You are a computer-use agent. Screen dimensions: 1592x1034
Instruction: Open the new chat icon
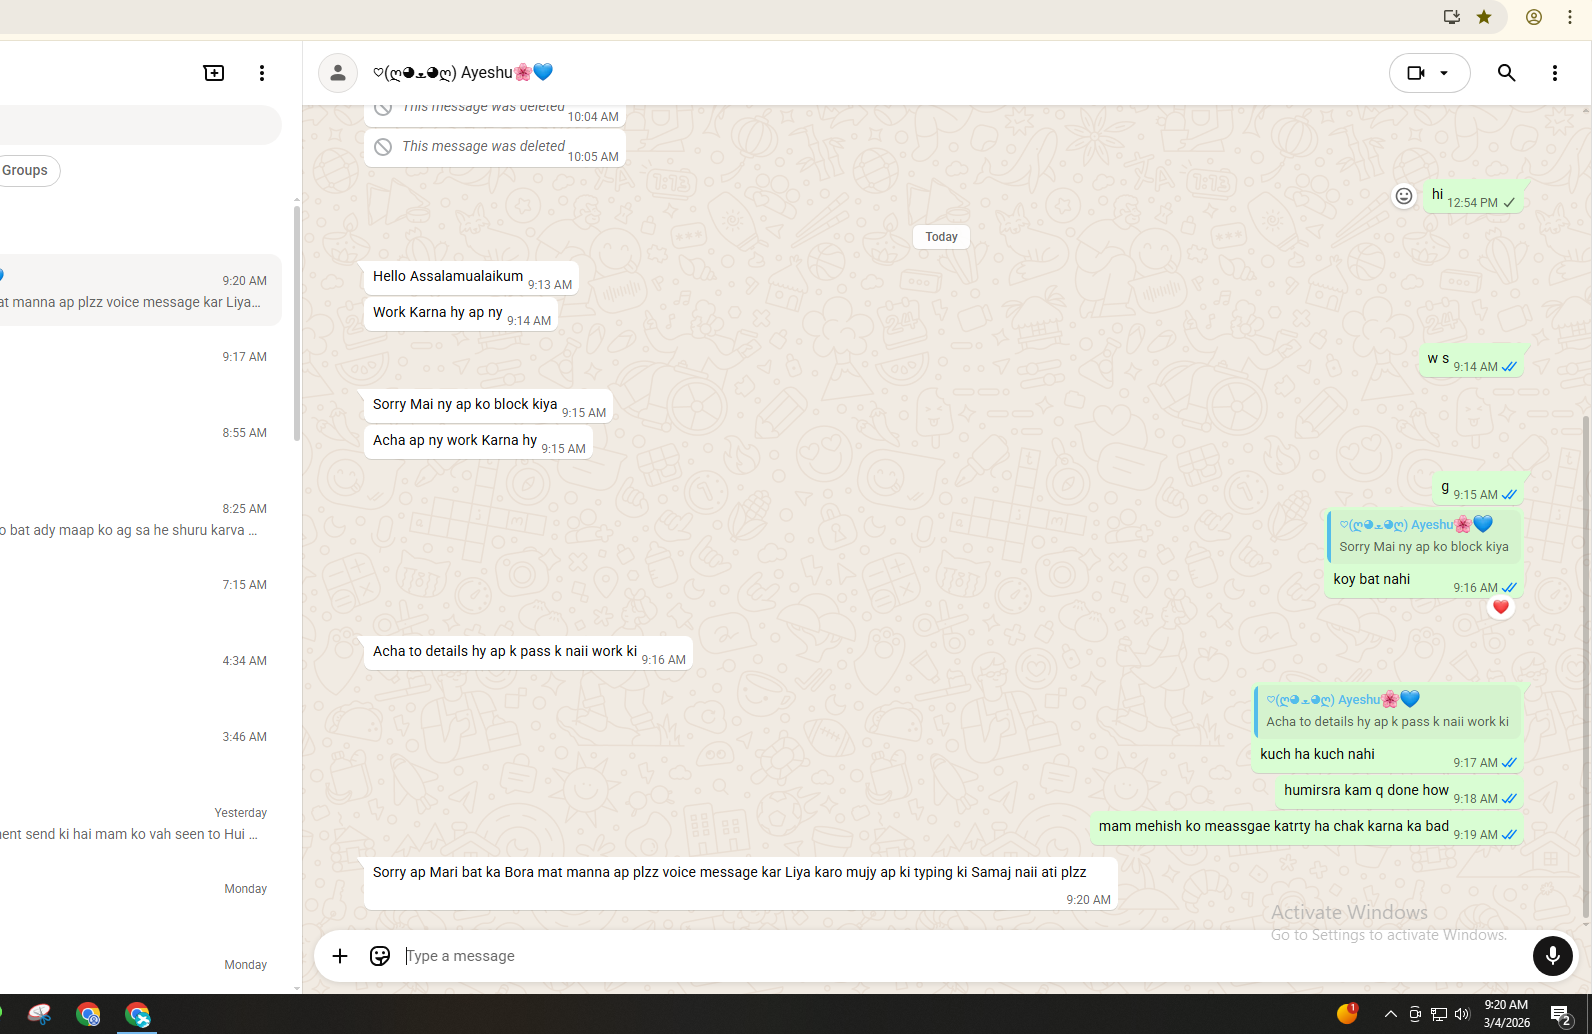214,73
